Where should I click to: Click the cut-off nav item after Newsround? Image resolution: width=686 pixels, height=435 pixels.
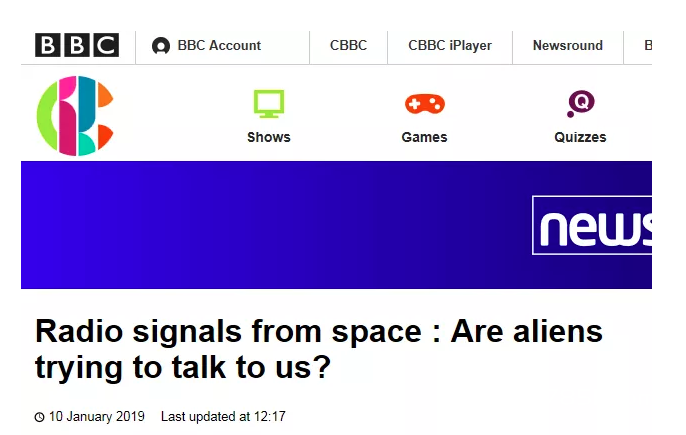pos(647,45)
